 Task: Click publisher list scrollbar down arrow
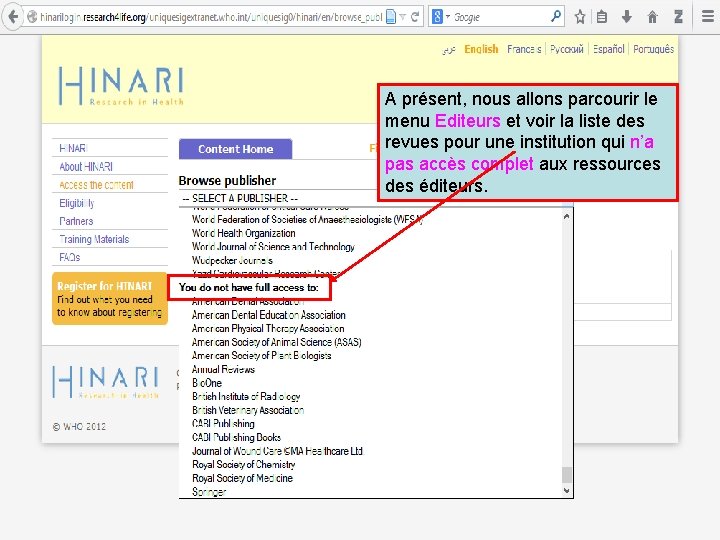(x=567, y=490)
